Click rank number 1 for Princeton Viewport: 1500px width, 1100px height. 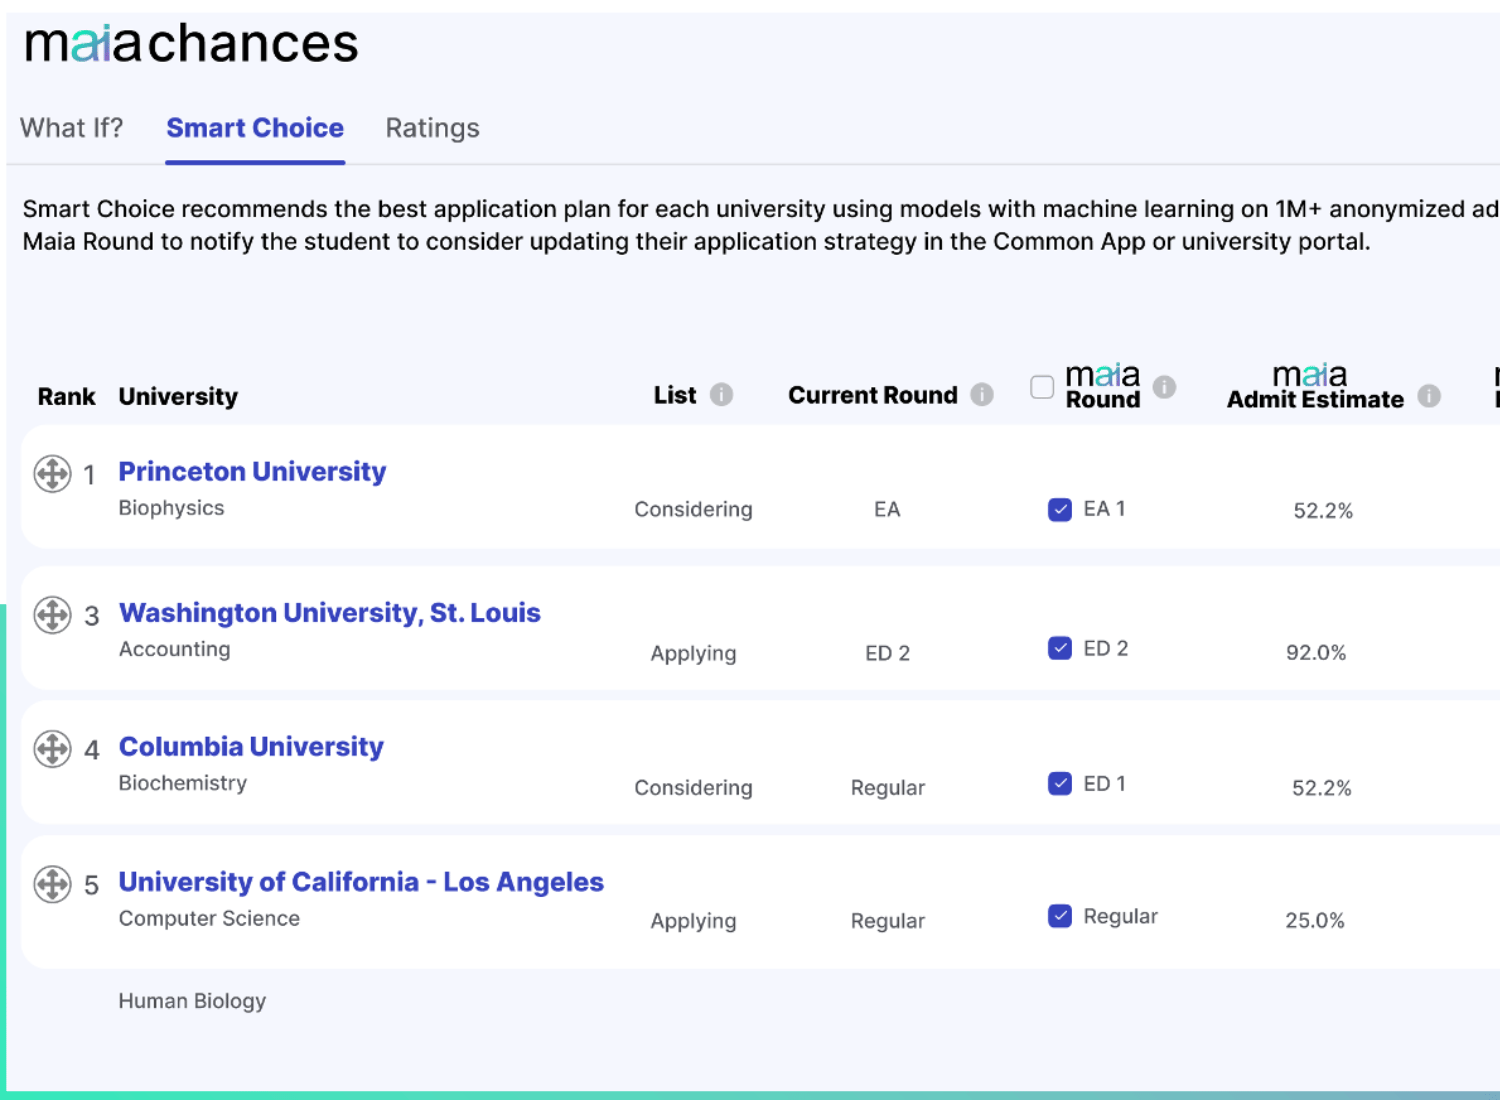point(89,475)
